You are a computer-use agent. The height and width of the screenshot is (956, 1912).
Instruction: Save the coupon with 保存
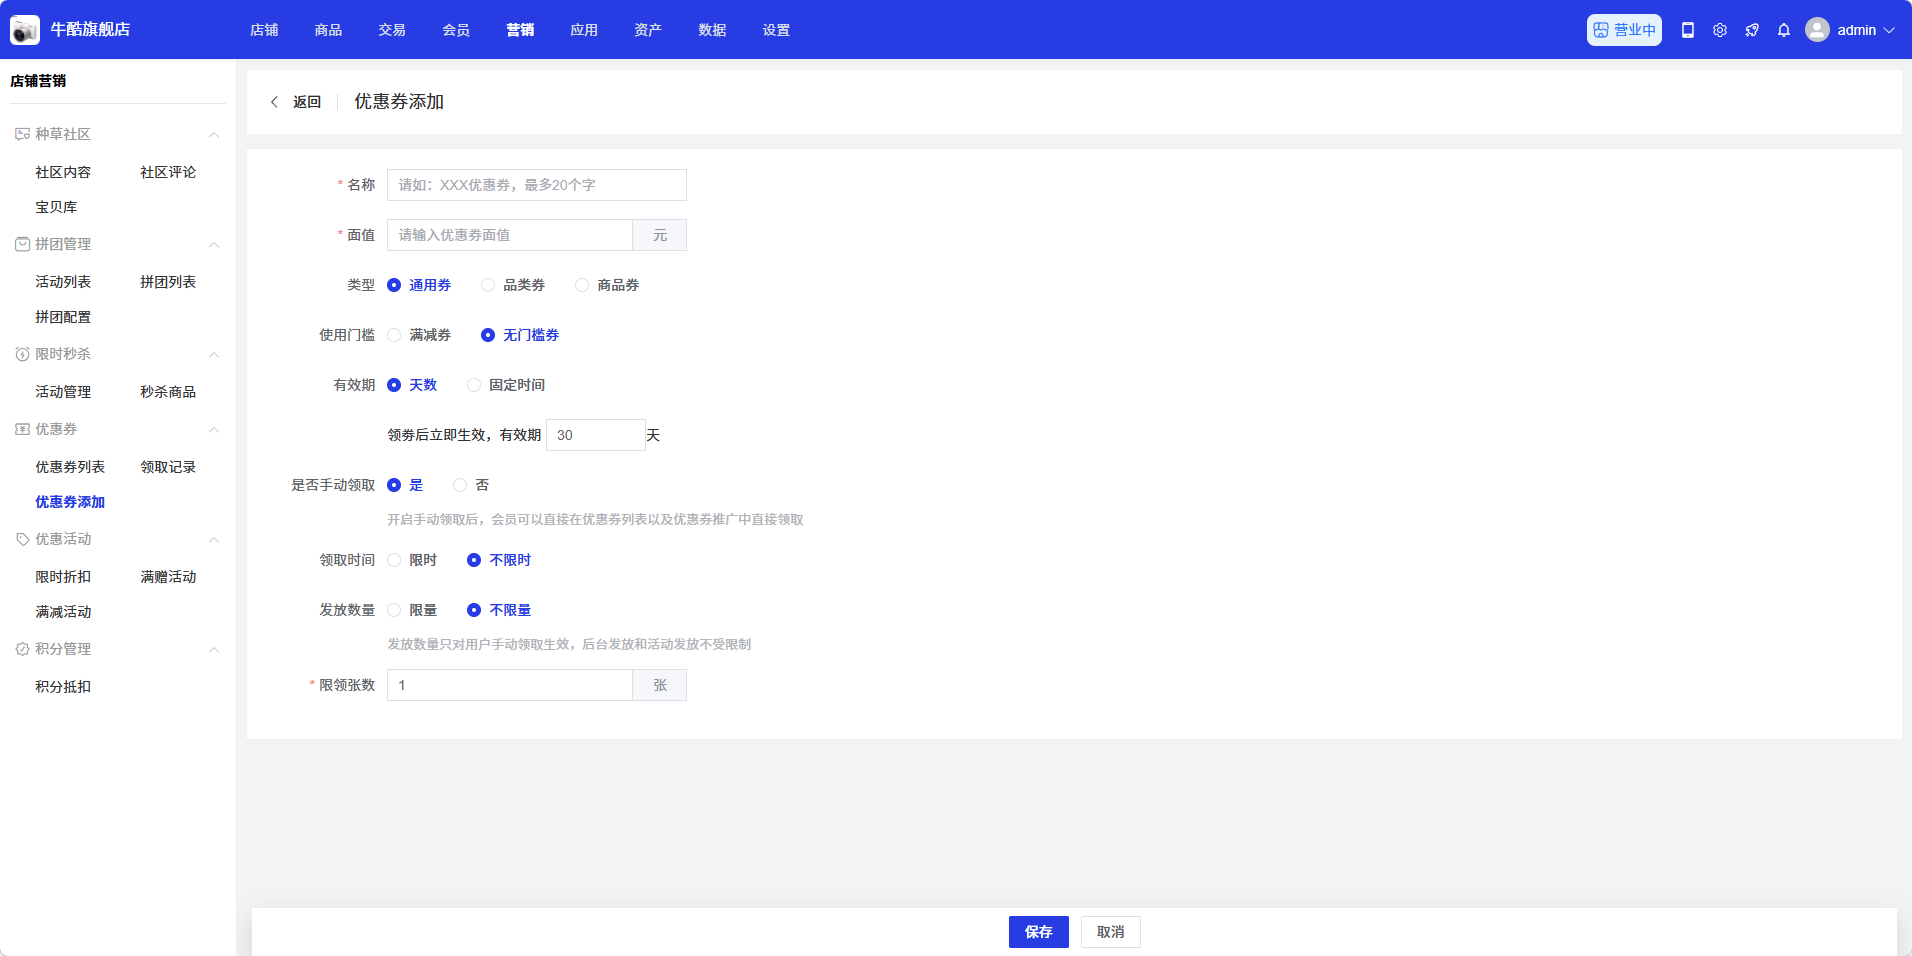click(1039, 932)
